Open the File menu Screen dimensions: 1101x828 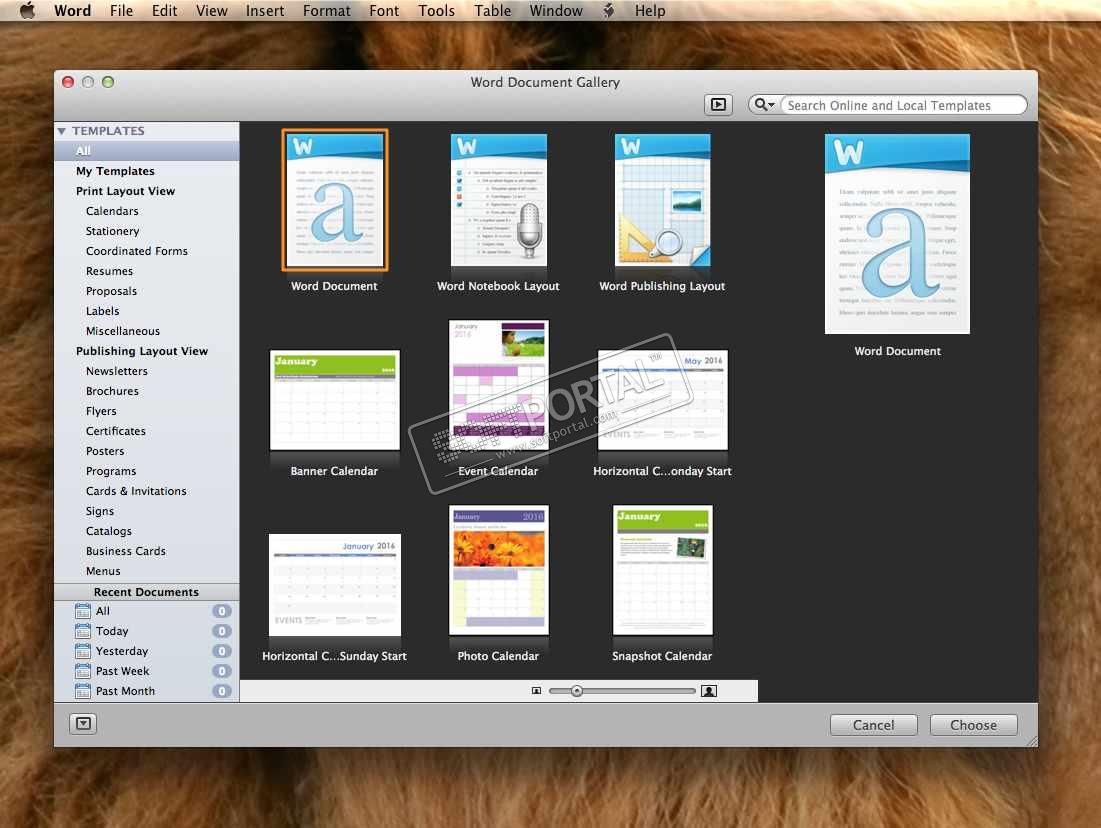point(121,11)
